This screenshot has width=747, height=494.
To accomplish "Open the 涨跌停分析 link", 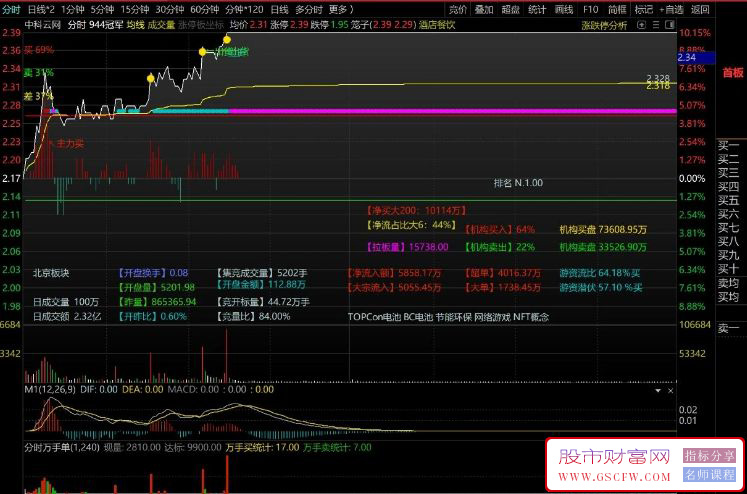I will 604,25.
